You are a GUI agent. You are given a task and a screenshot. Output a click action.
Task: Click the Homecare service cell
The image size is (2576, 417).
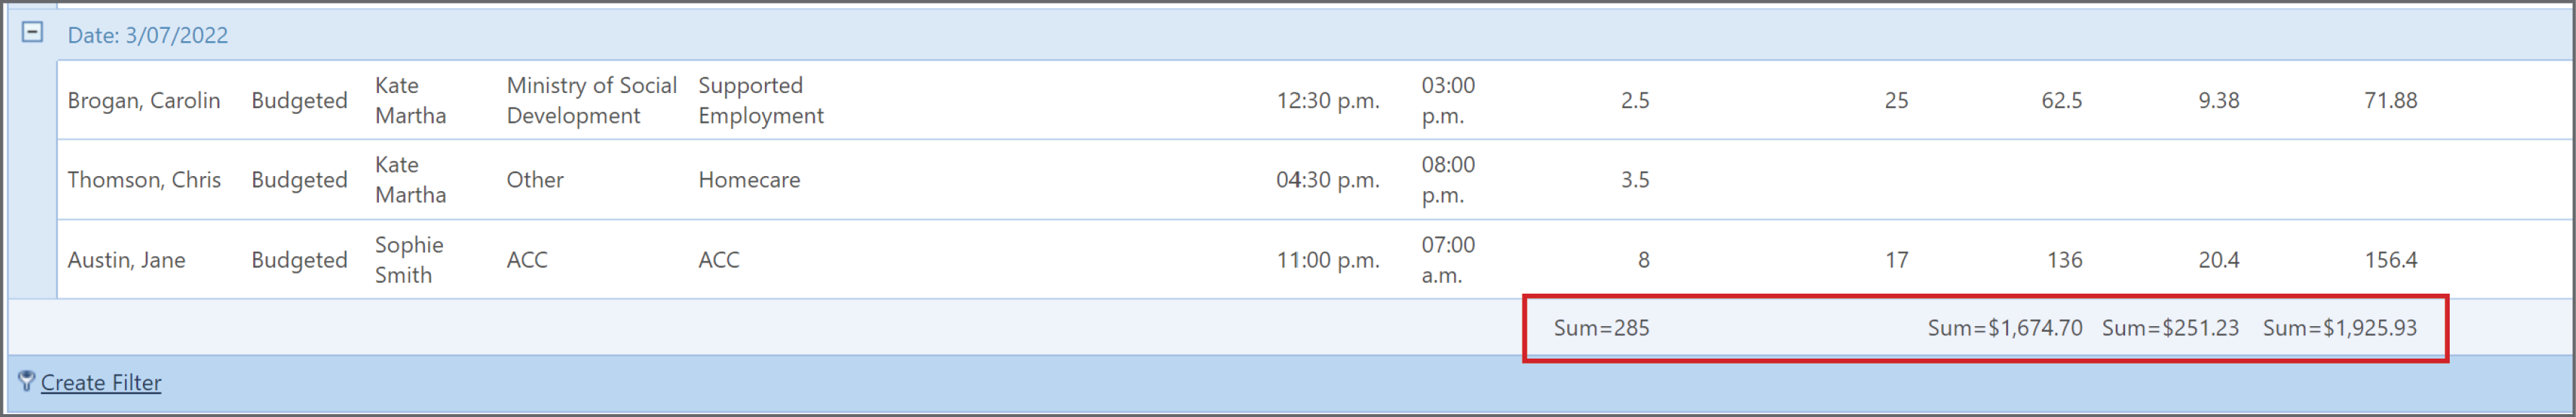749,180
